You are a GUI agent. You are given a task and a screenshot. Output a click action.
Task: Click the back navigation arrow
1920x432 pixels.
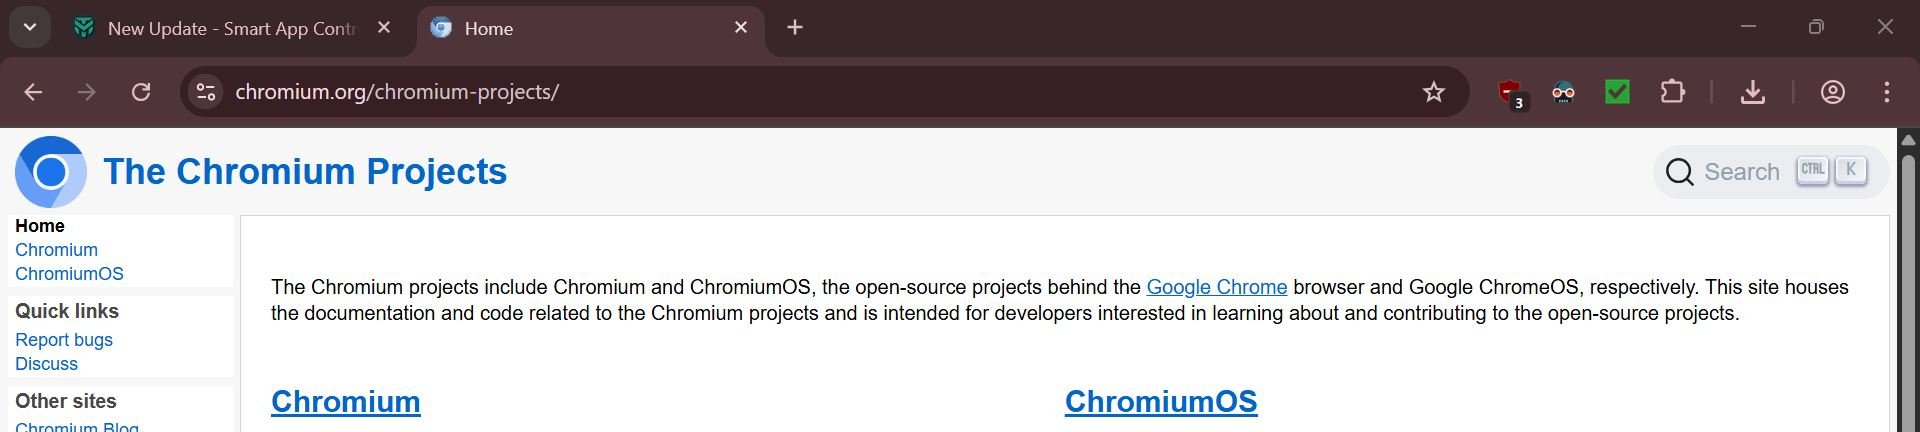click(33, 92)
